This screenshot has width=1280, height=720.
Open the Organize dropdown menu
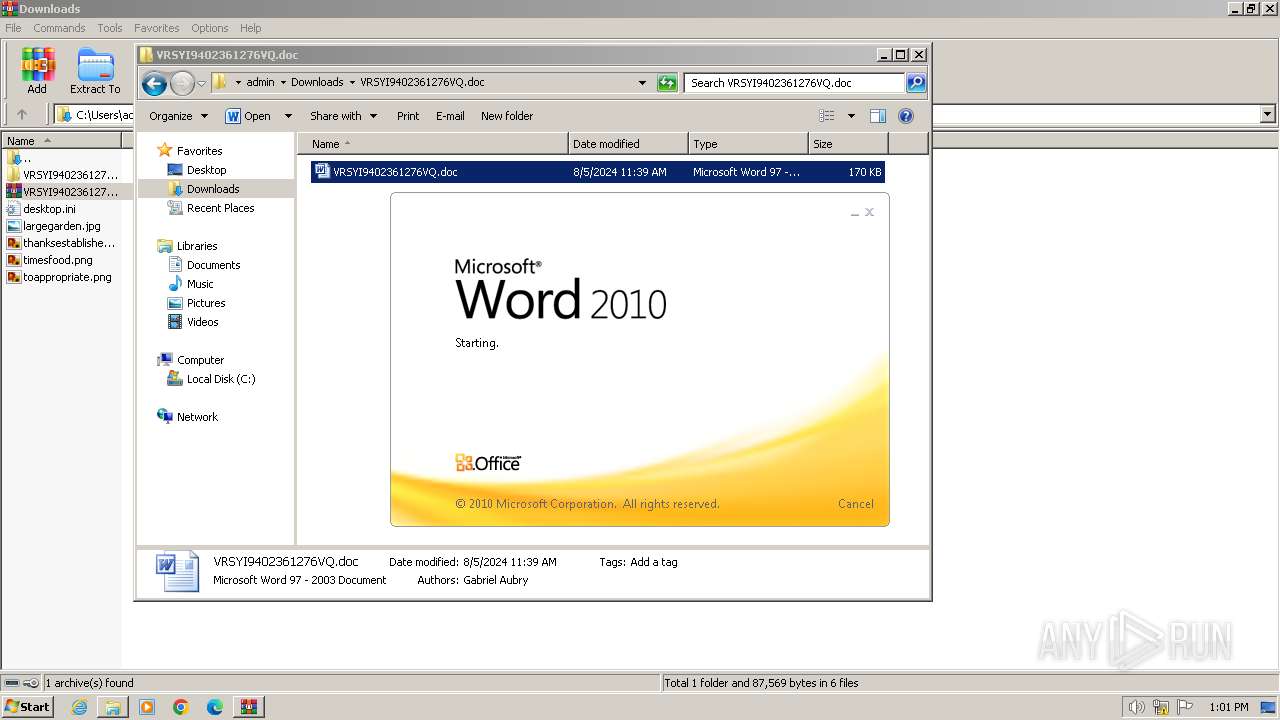pyautogui.click(x=179, y=116)
